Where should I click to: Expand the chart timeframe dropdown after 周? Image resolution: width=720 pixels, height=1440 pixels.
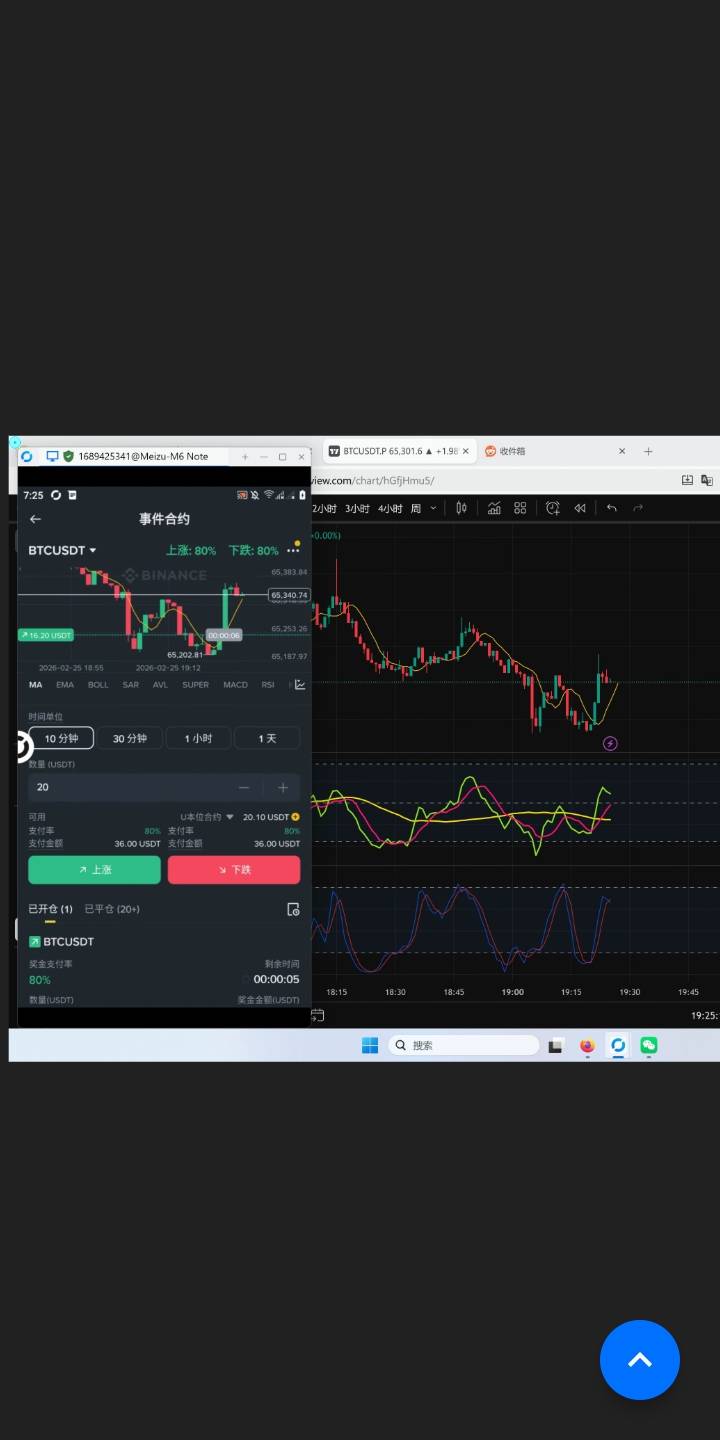coord(433,508)
